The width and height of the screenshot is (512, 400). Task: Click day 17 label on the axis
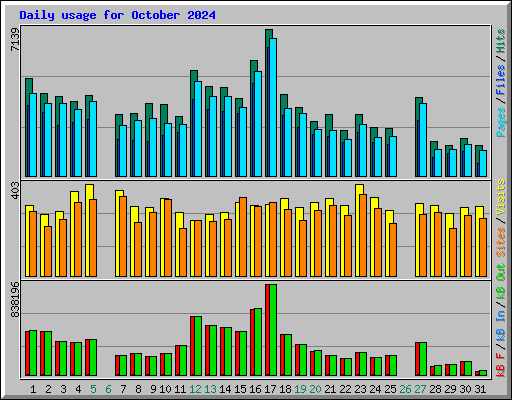click(x=270, y=389)
